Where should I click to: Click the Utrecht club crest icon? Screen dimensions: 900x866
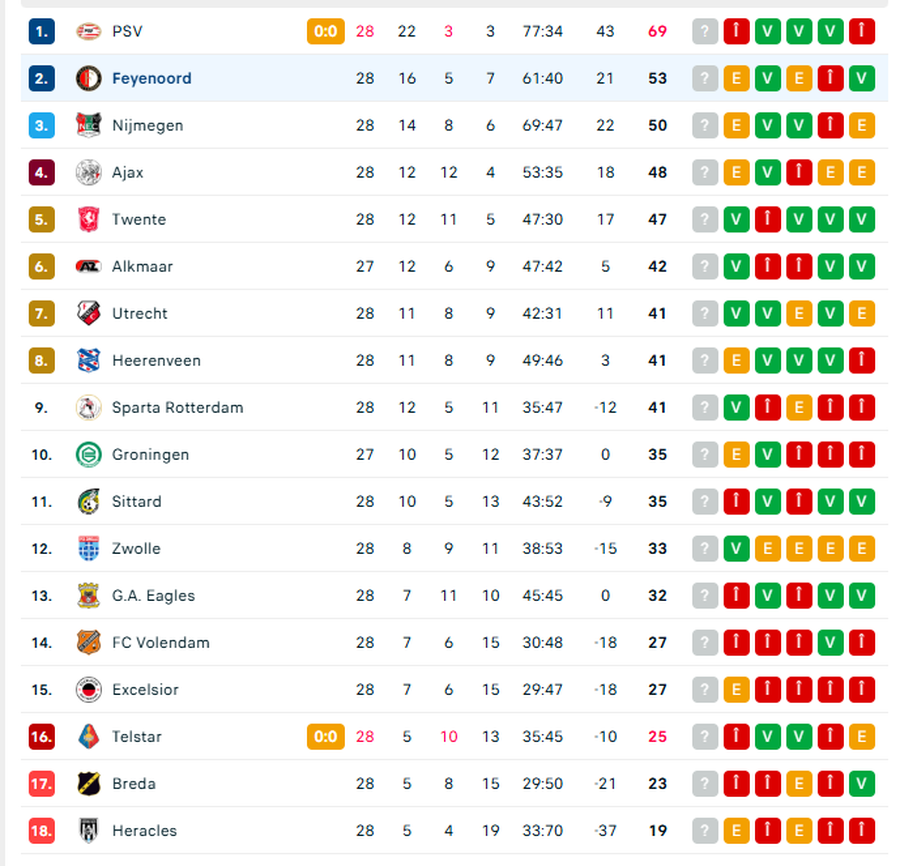tap(89, 313)
